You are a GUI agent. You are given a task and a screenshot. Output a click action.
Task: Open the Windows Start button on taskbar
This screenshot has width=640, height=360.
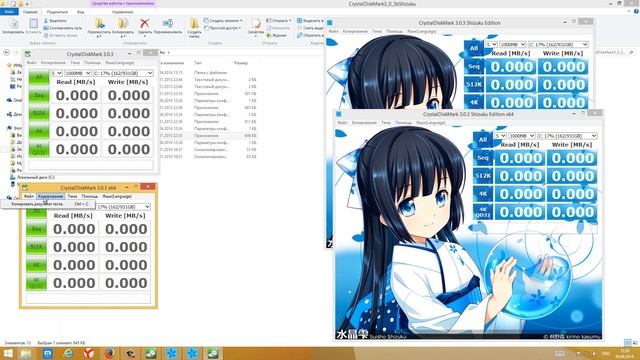pyautogui.click(x=8, y=353)
